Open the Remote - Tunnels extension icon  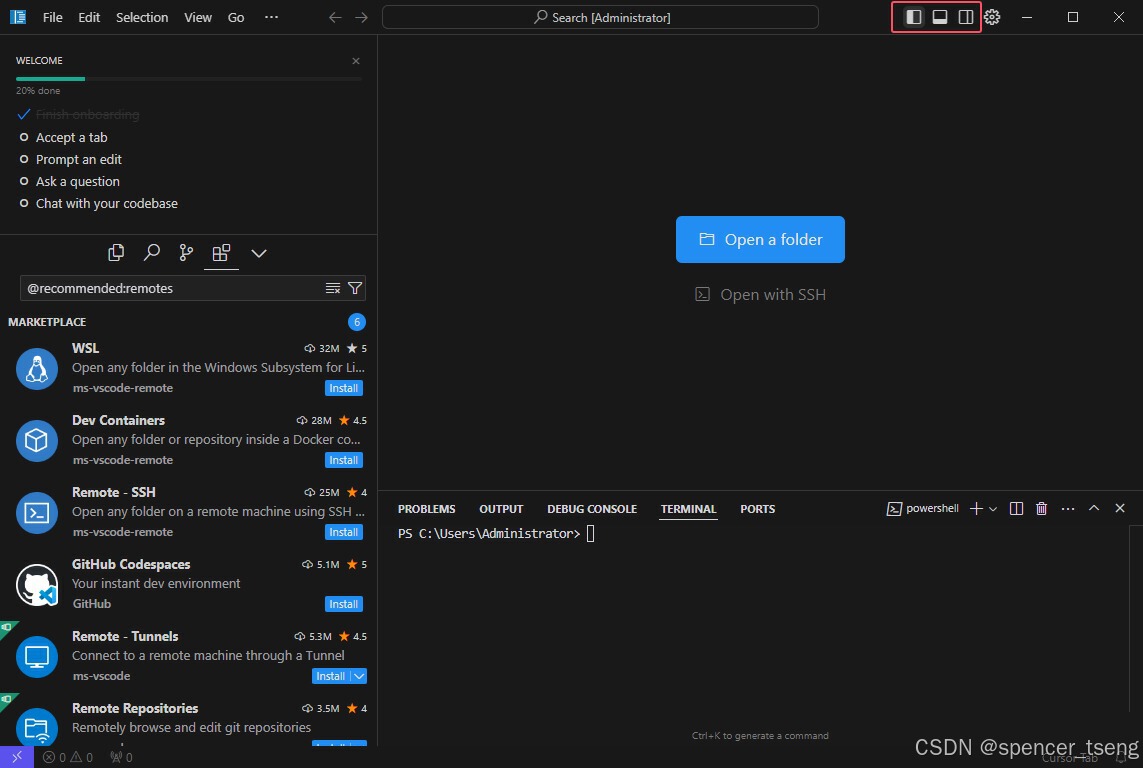[x=36, y=657]
